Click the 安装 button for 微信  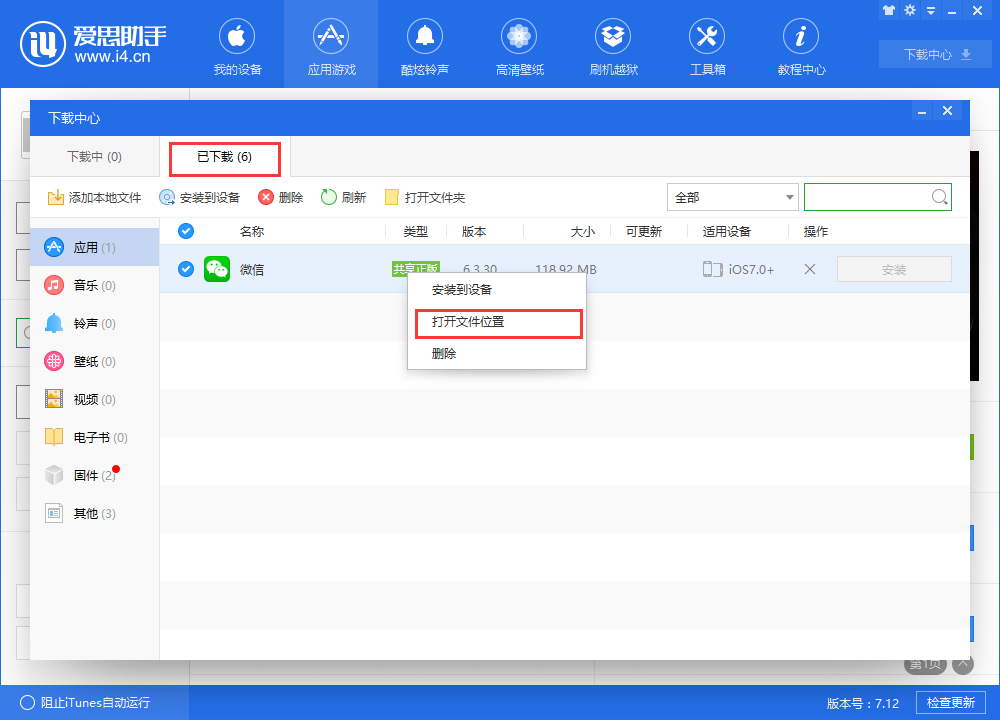coord(893,269)
